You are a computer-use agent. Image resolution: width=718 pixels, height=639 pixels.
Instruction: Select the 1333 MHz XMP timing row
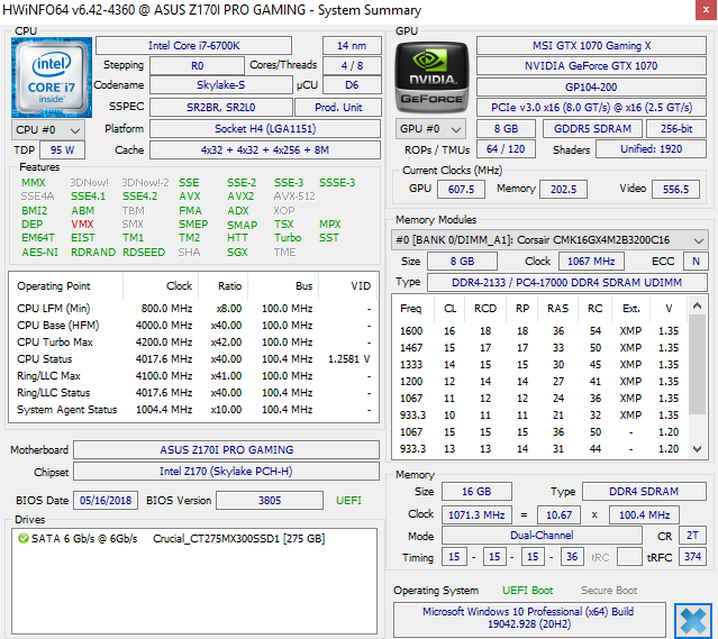pyautogui.click(x=540, y=365)
